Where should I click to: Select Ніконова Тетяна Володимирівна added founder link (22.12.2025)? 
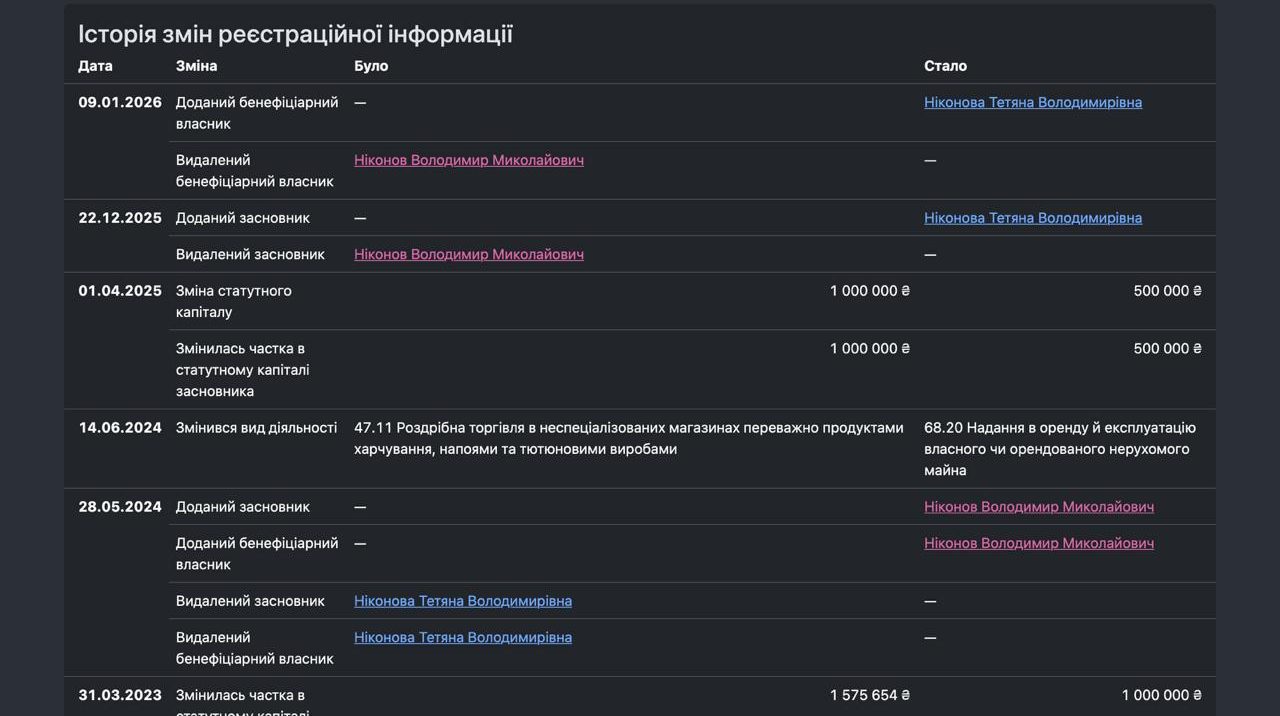click(x=1032, y=217)
